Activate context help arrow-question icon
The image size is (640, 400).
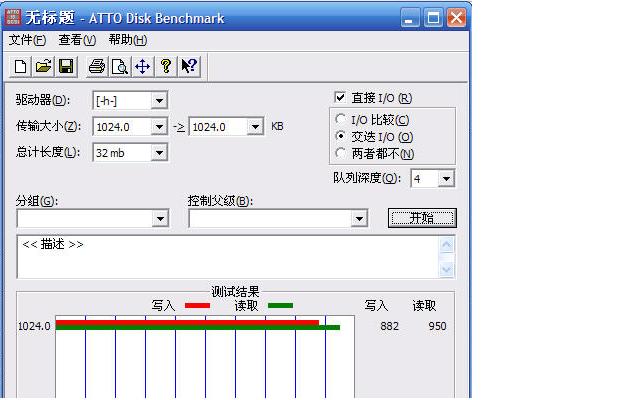(189, 66)
